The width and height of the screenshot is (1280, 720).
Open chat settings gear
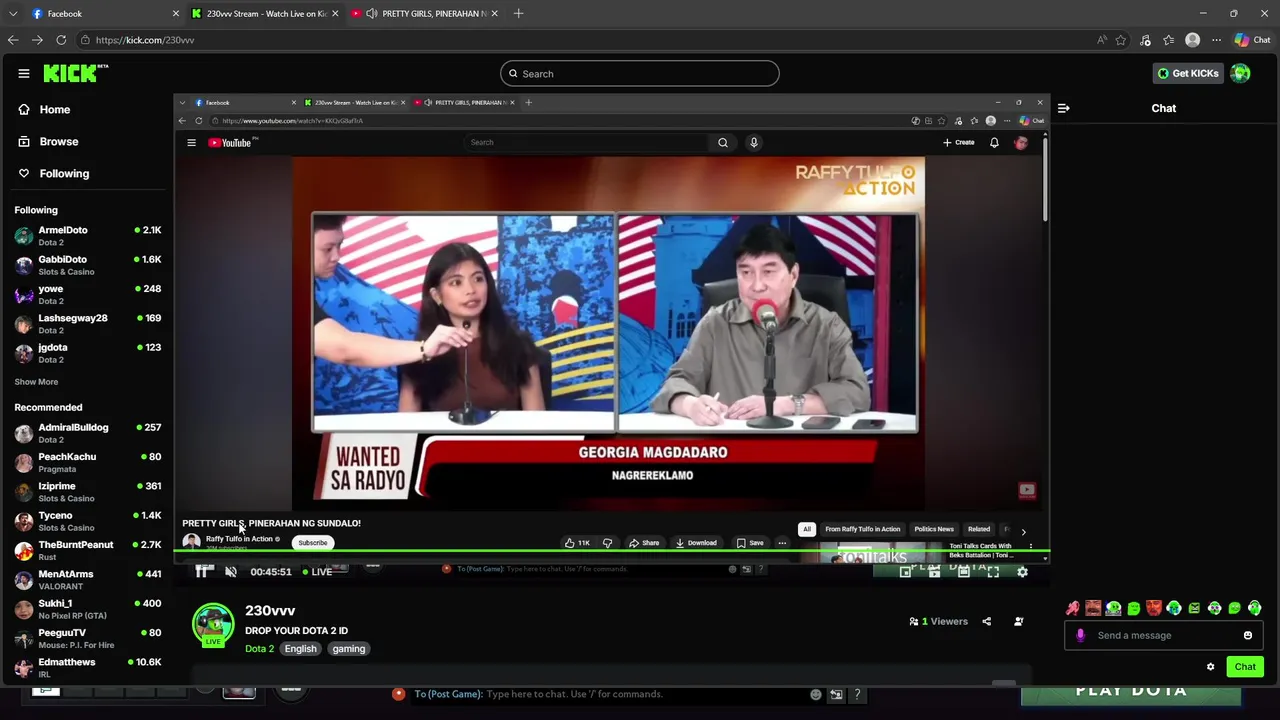(1210, 666)
